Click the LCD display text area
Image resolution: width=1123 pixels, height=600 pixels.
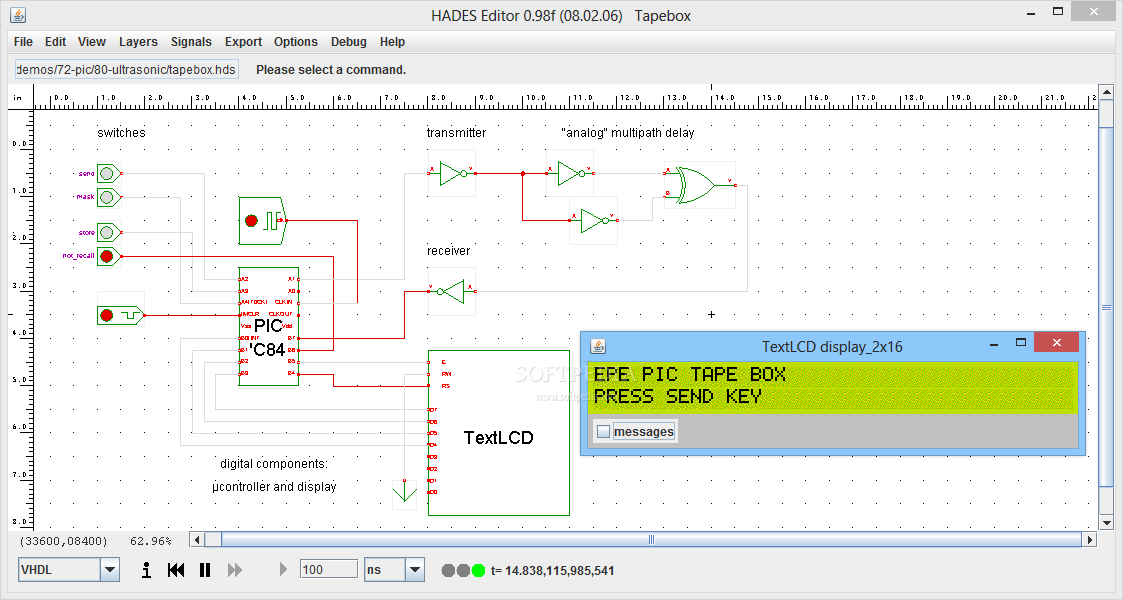[833, 387]
